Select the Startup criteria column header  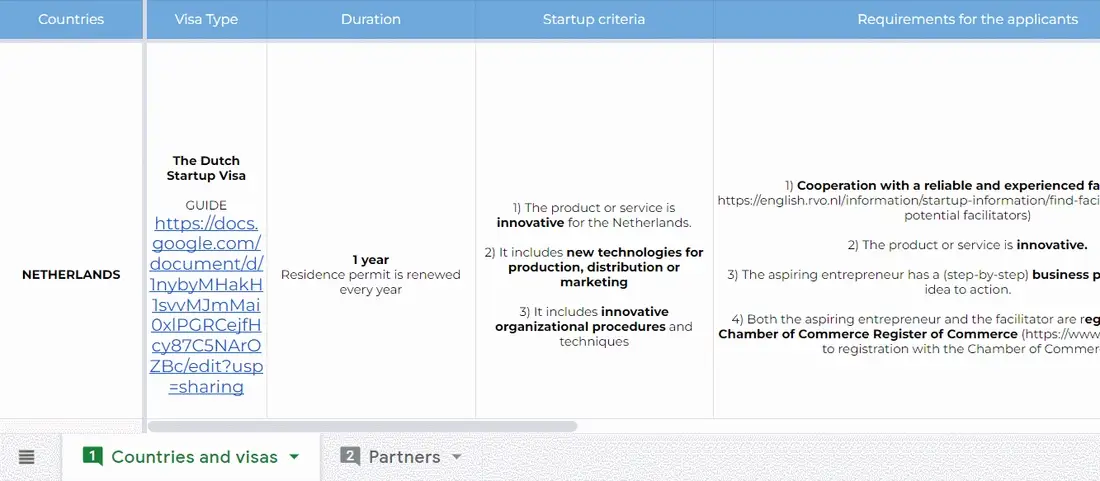pos(593,20)
